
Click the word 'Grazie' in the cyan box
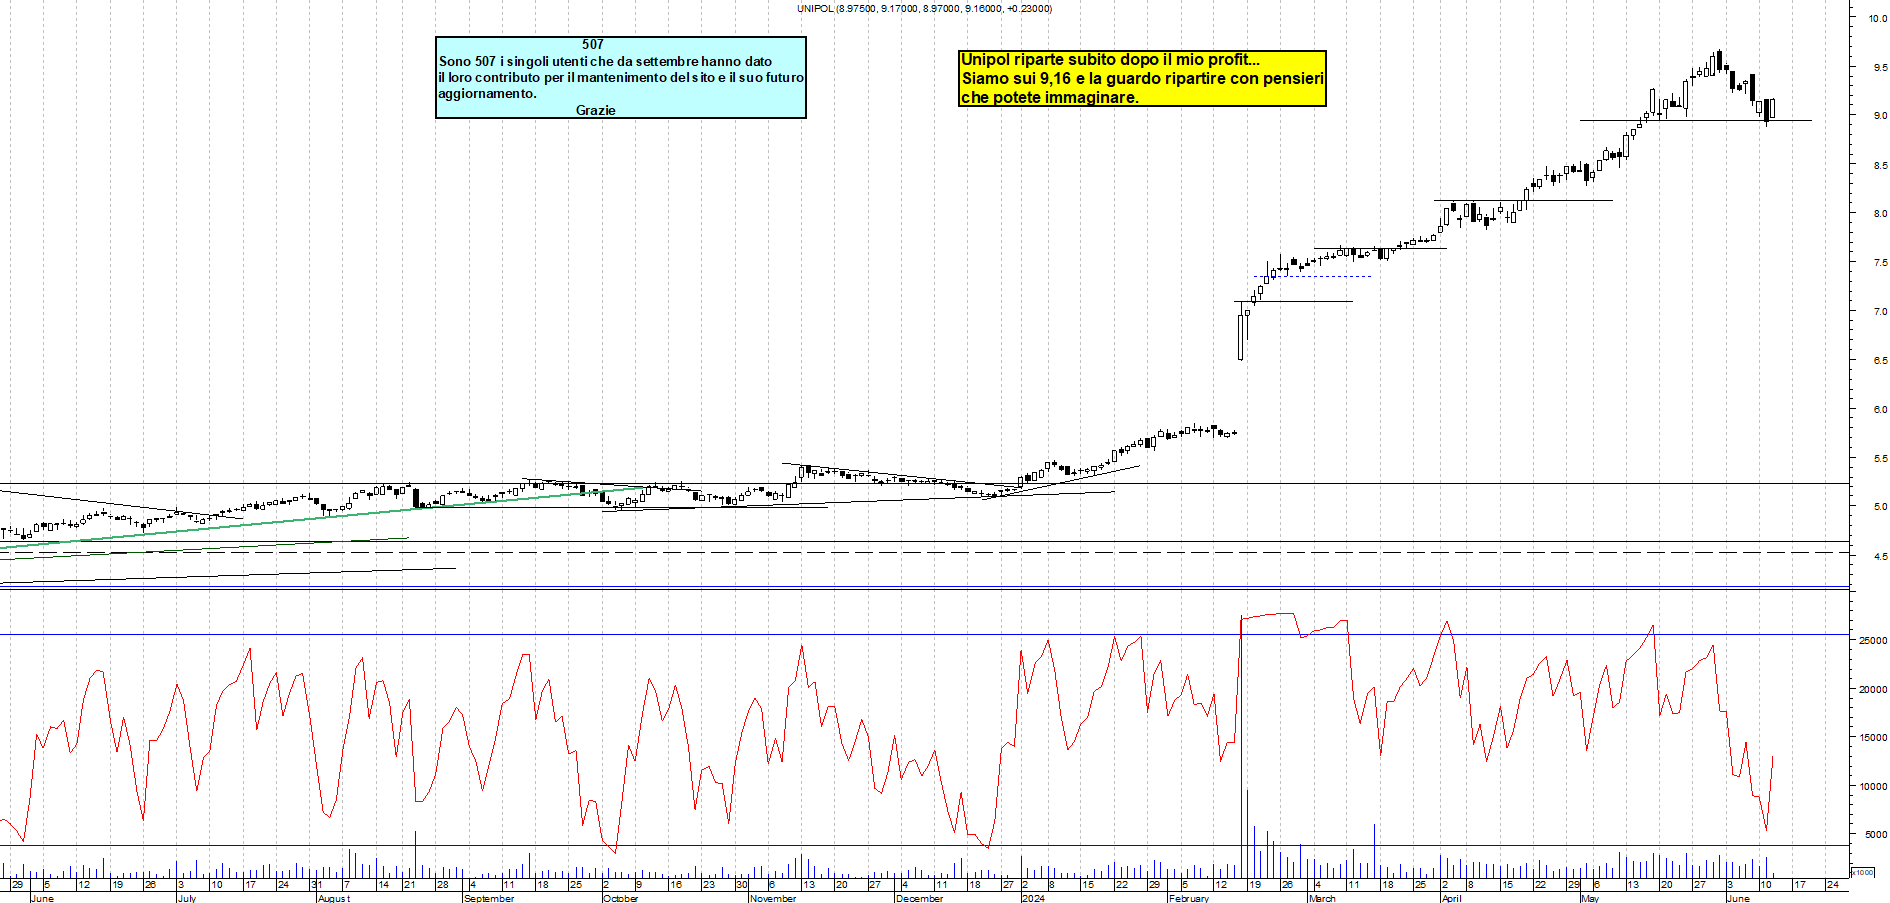pyautogui.click(x=595, y=110)
